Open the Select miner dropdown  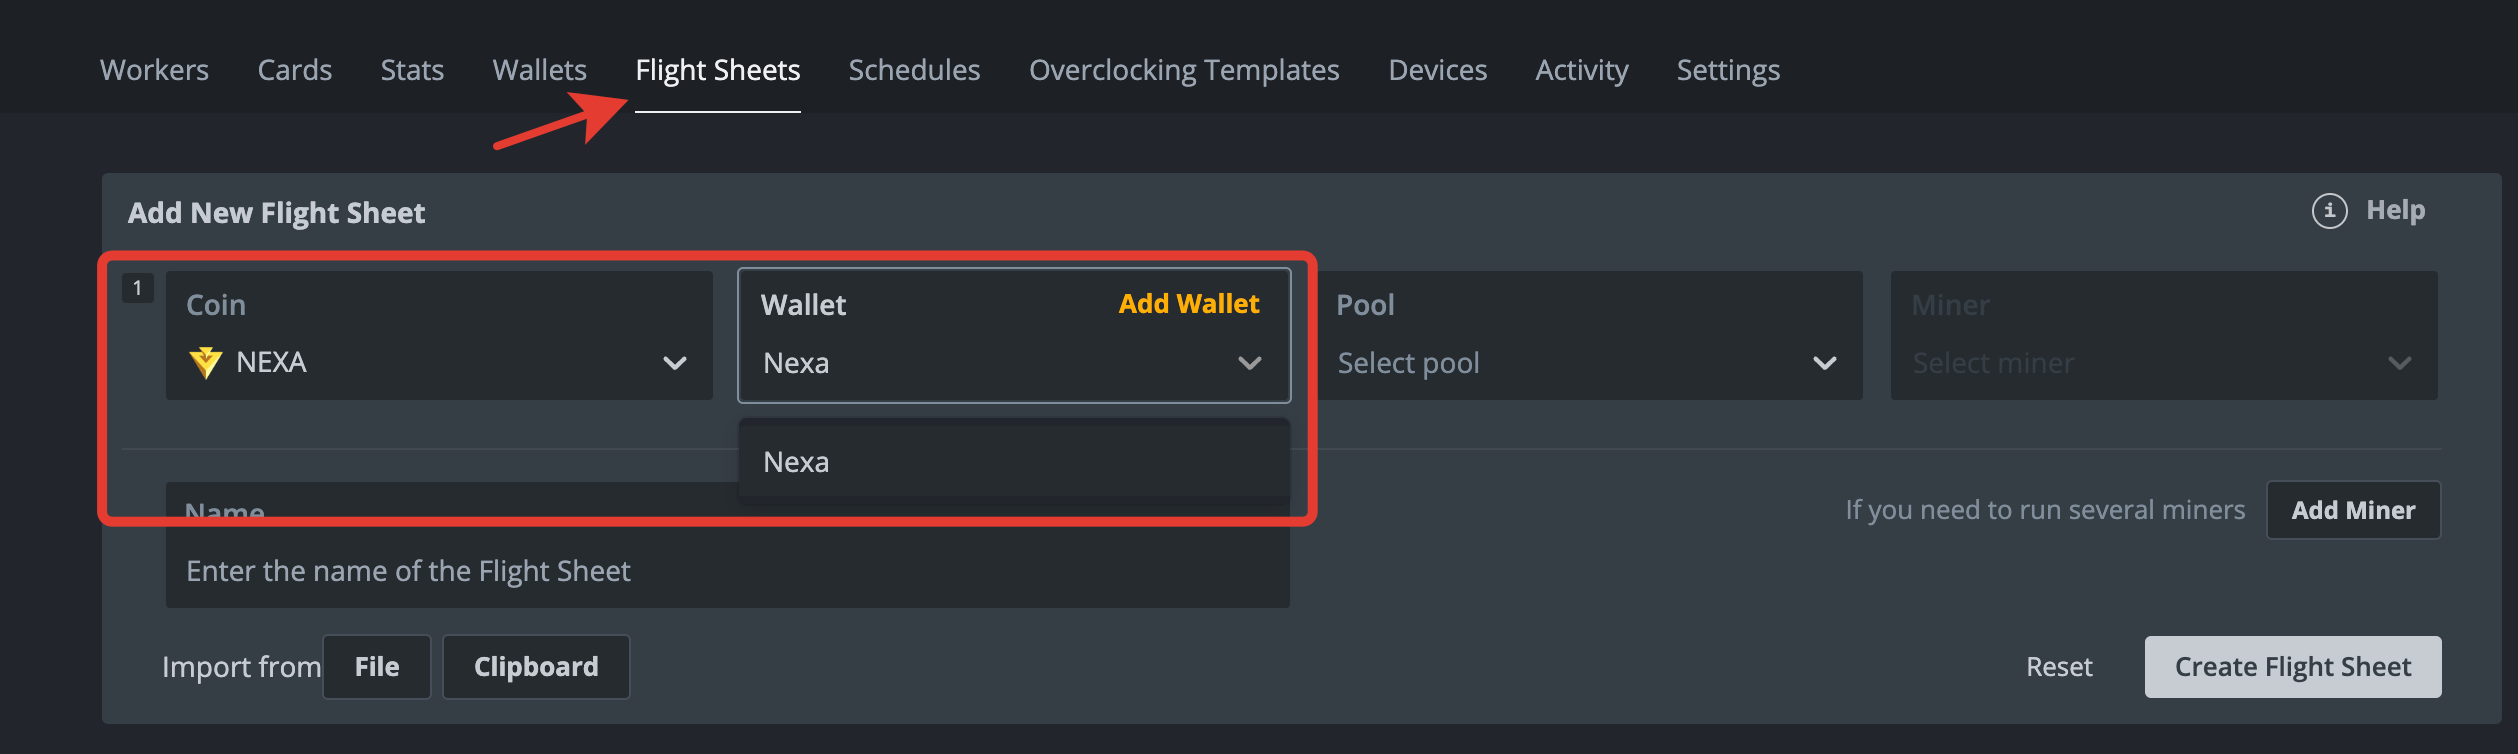[x=2400, y=362]
